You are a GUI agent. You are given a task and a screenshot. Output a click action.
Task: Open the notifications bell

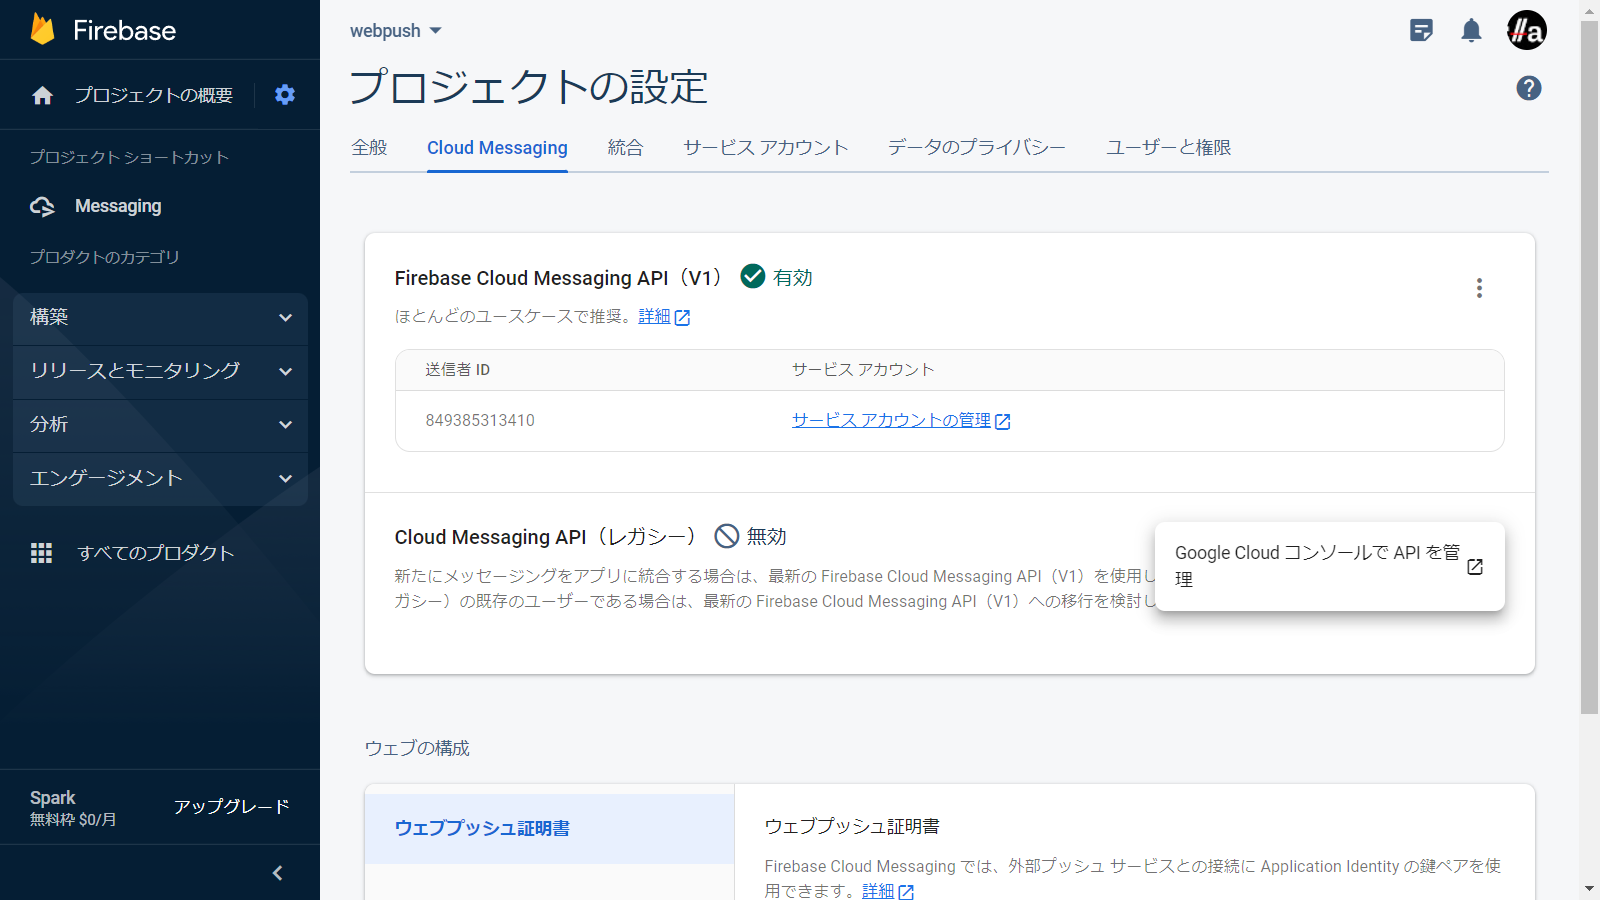pos(1471,31)
